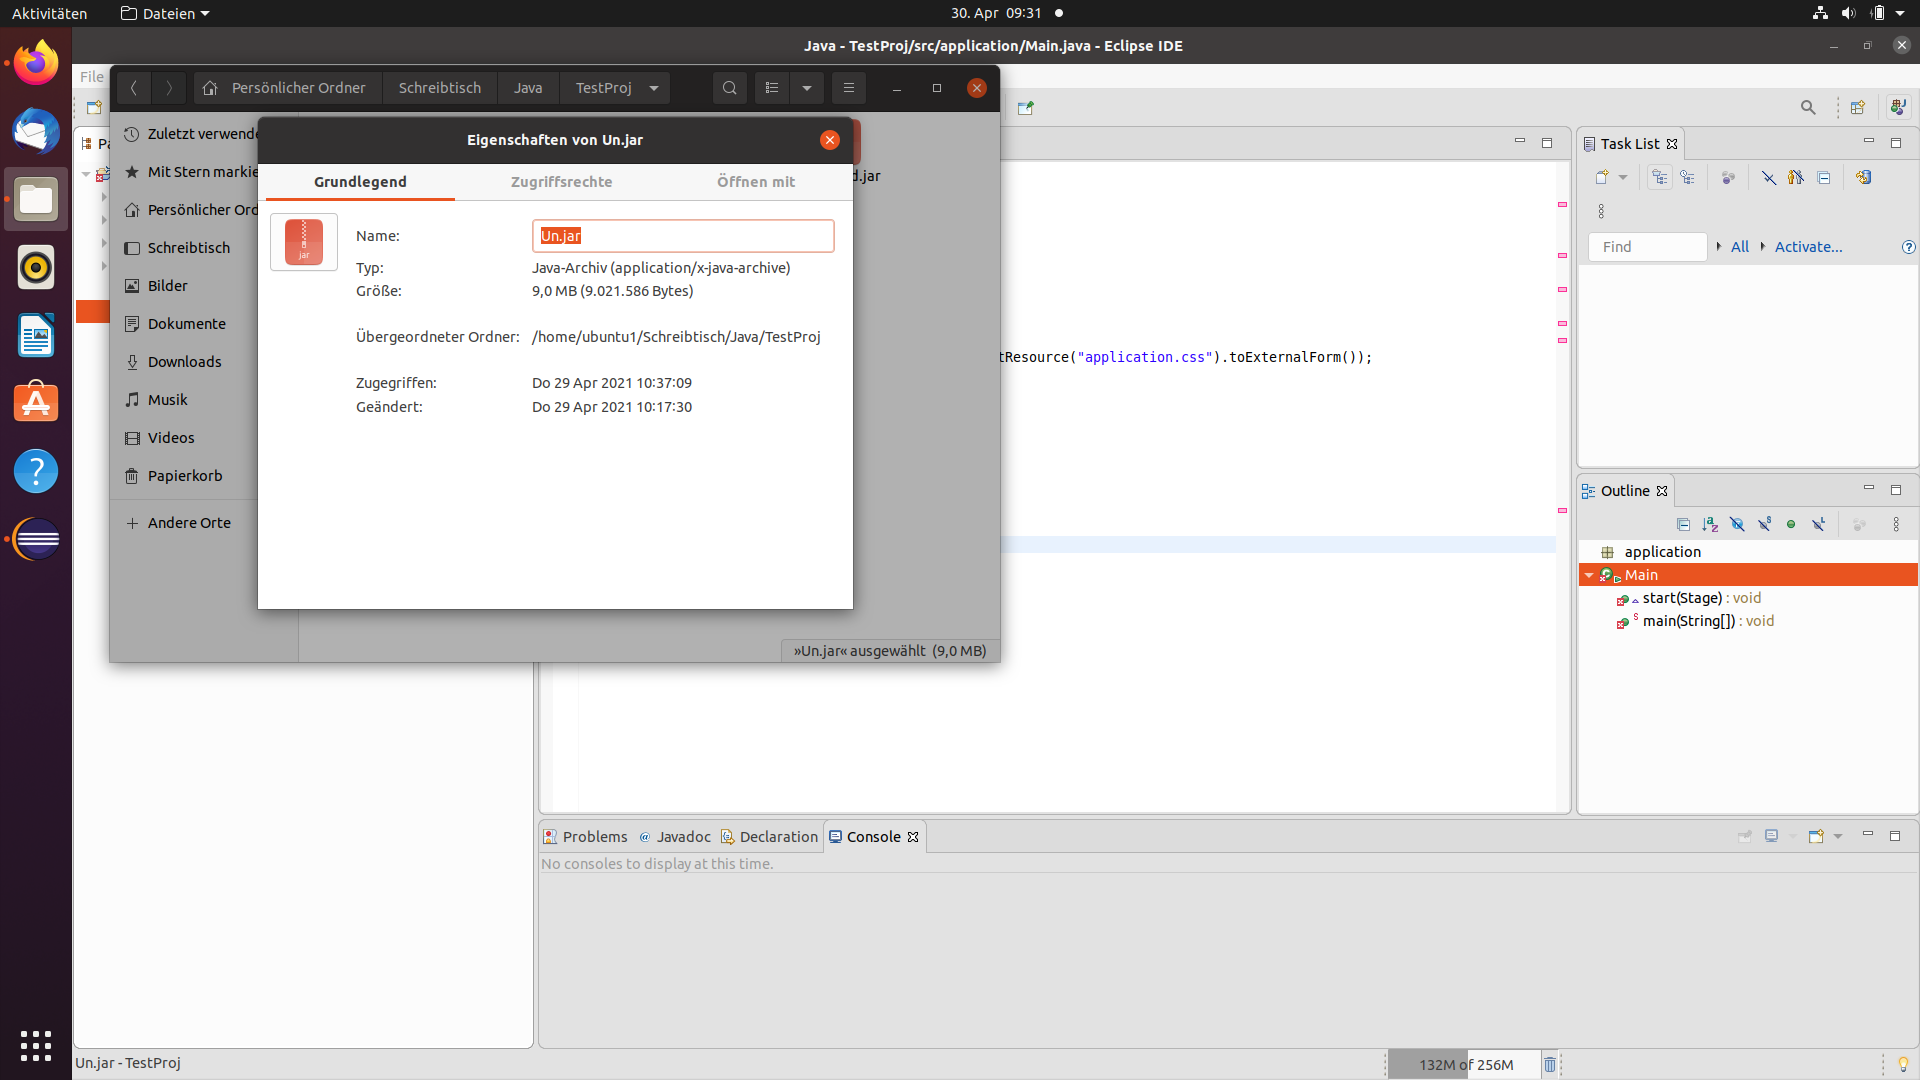The image size is (1920, 1080).
Task: Toggle alphabetical Sort in Outline
Action: point(1710,524)
